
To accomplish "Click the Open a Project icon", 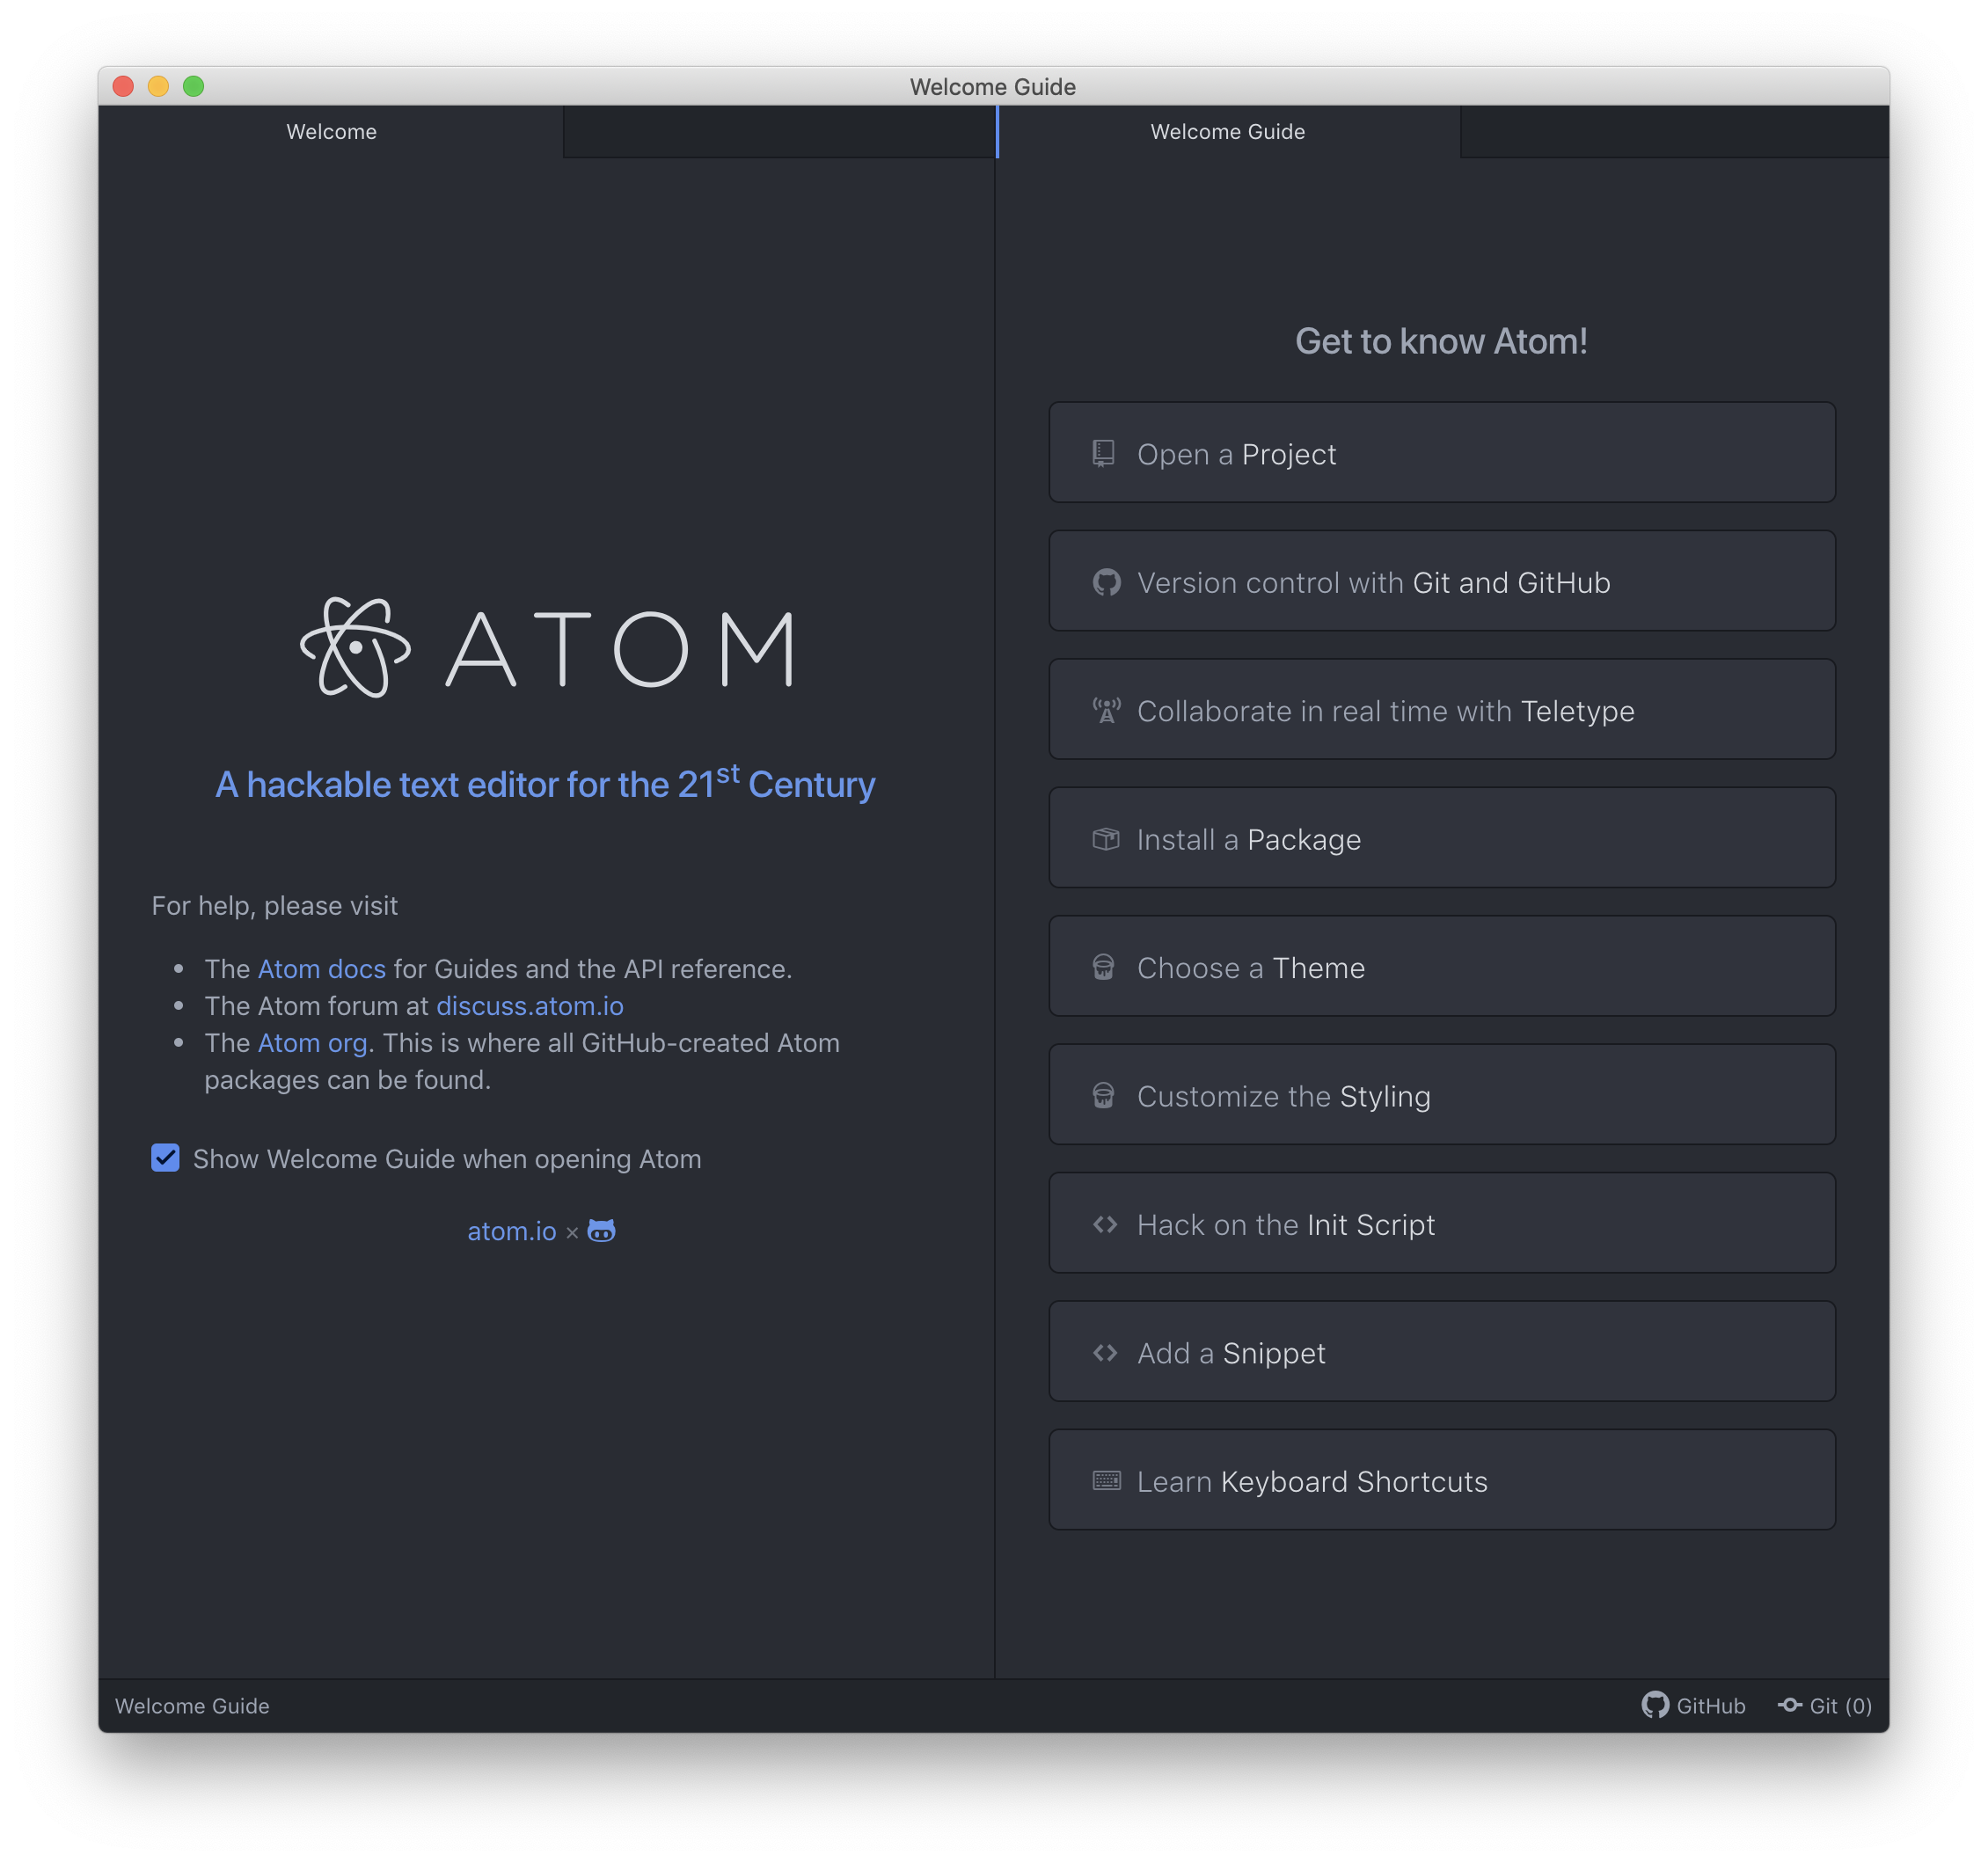I will click(x=1105, y=452).
